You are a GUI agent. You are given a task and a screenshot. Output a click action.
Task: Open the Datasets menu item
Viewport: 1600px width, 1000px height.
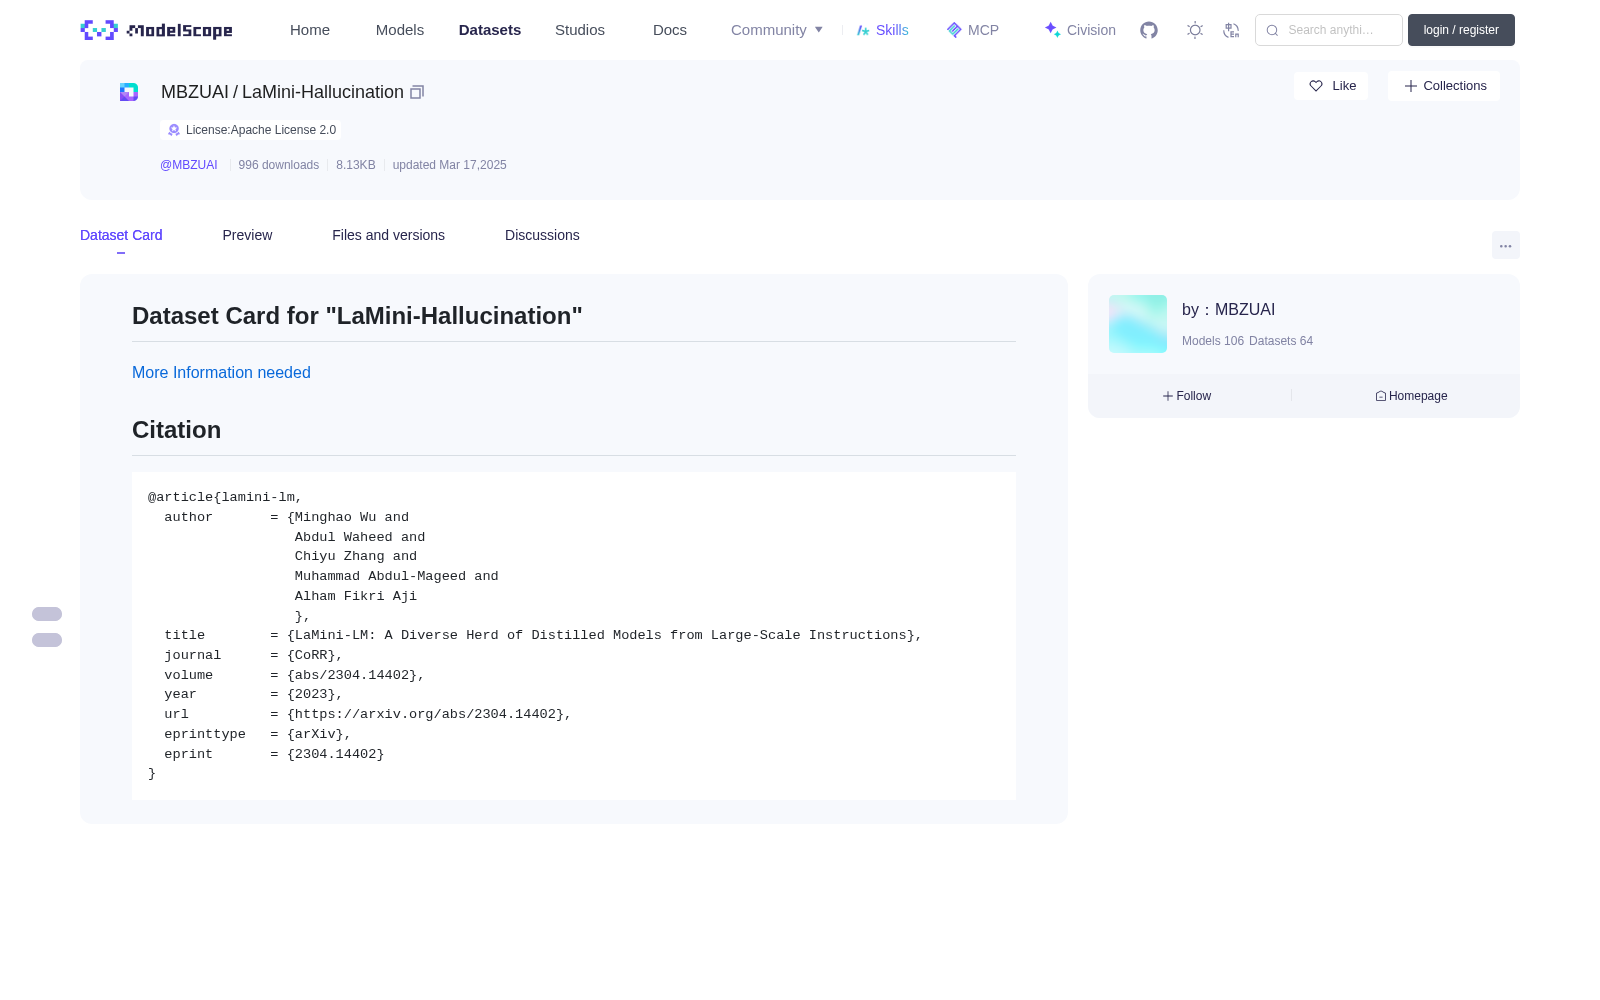point(490,30)
